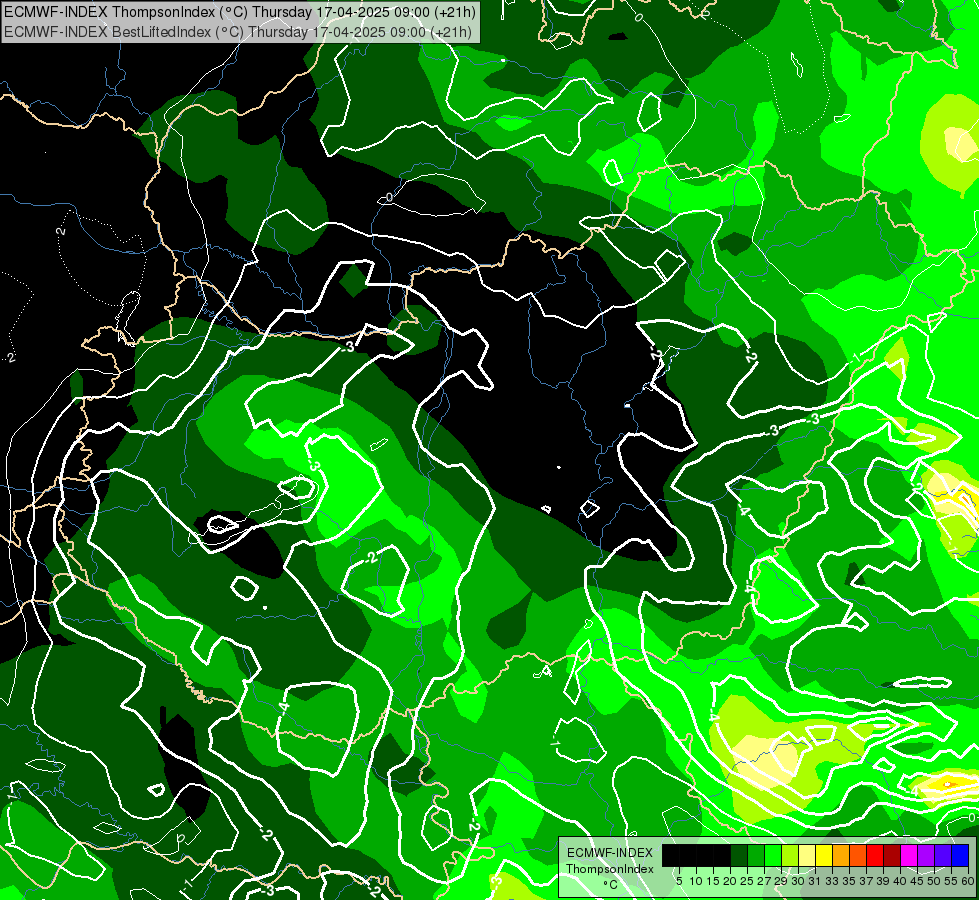Screen dimensions: 979x900
Task: Click the dark red 39–40 legend swatch
Action: pyautogui.click(x=892, y=855)
